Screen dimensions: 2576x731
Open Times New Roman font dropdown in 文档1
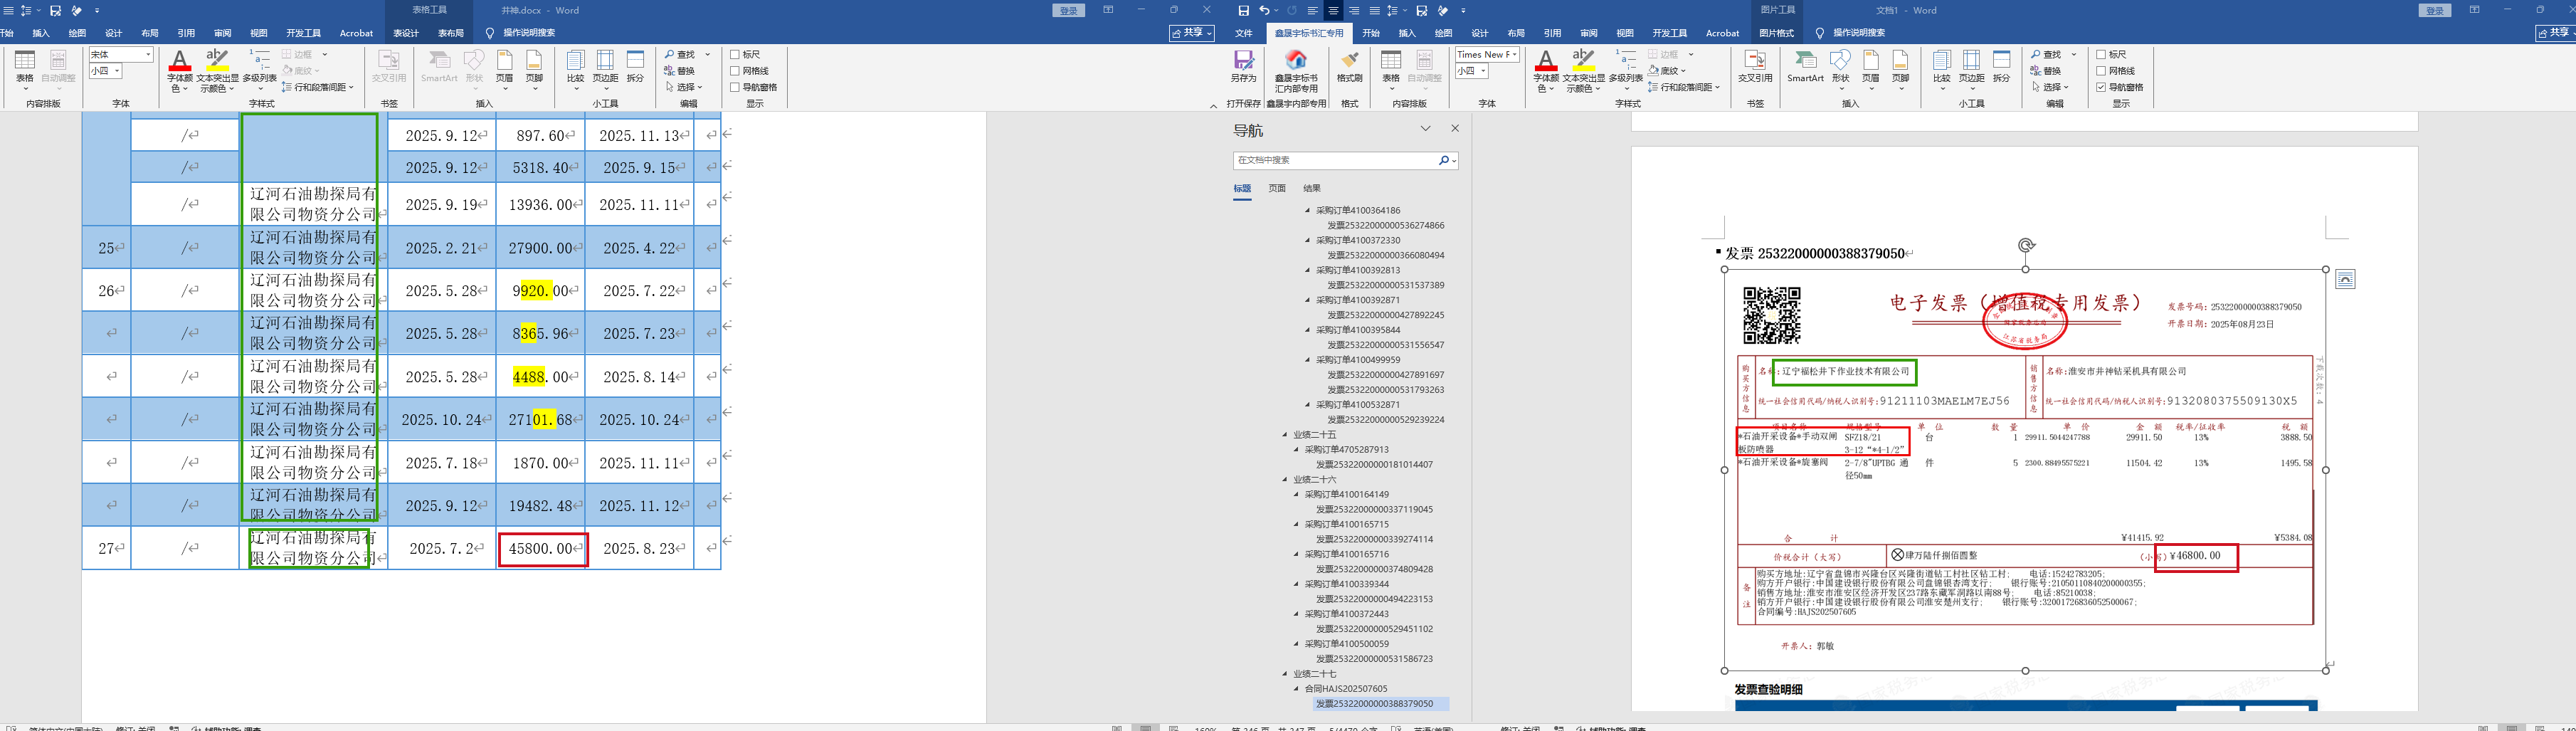click(1514, 54)
